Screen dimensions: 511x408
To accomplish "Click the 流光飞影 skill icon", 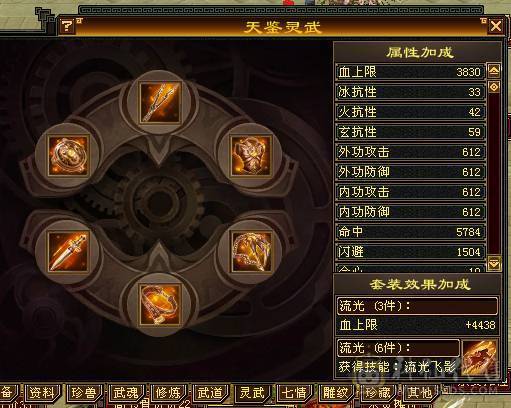I will coord(479,355).
